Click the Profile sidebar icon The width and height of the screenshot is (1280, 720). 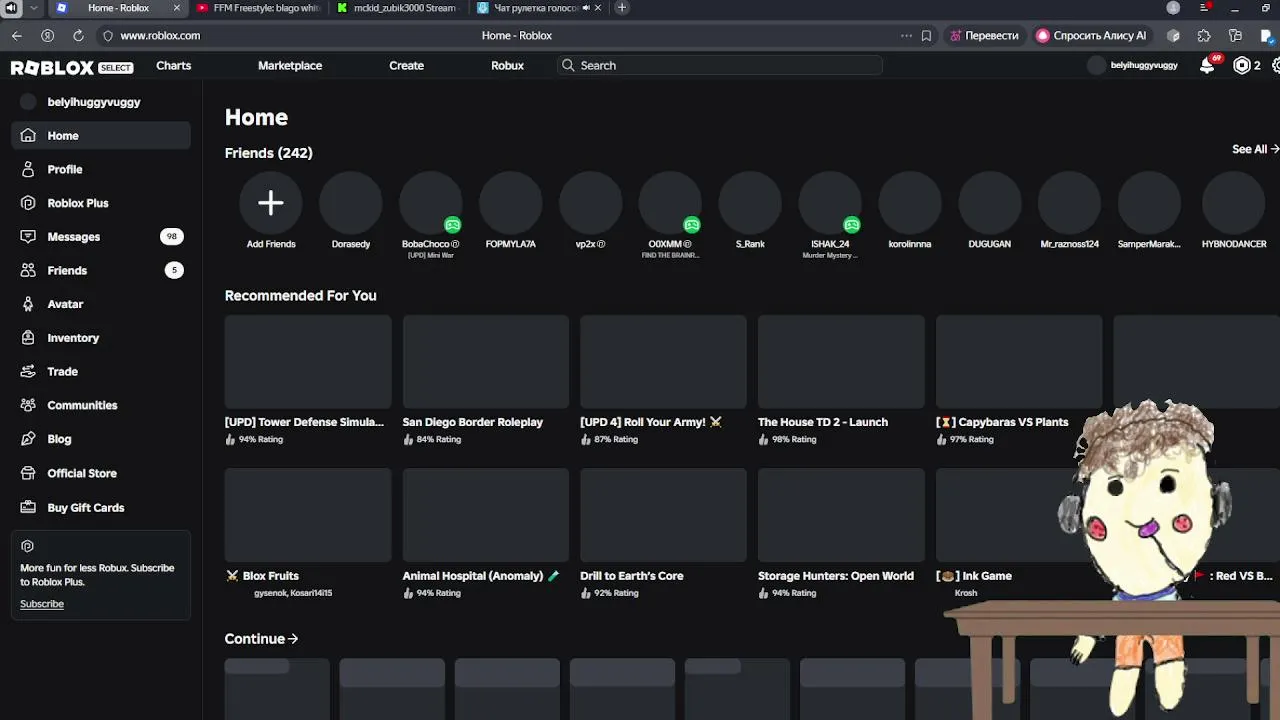pos(28,170)
